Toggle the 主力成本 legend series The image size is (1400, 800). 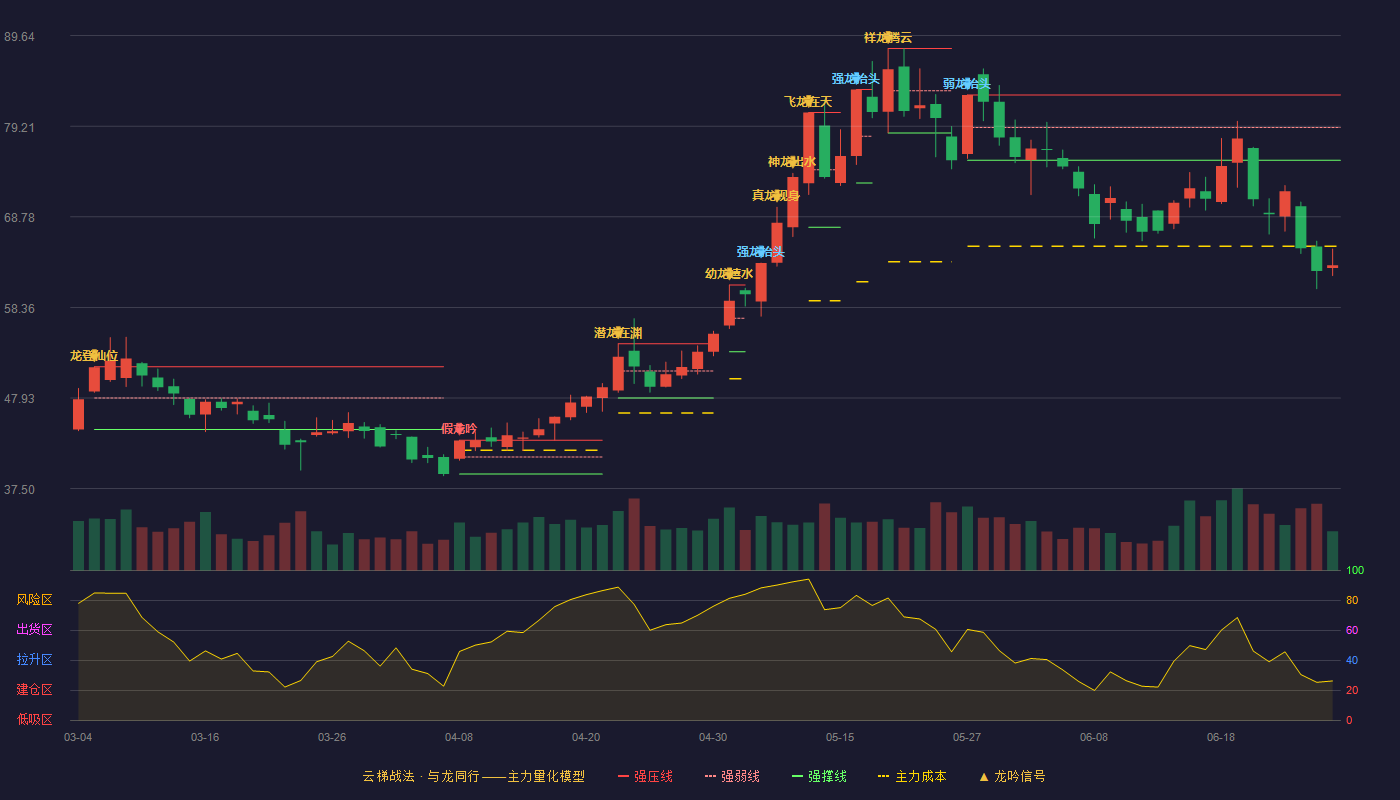(912, 776)
